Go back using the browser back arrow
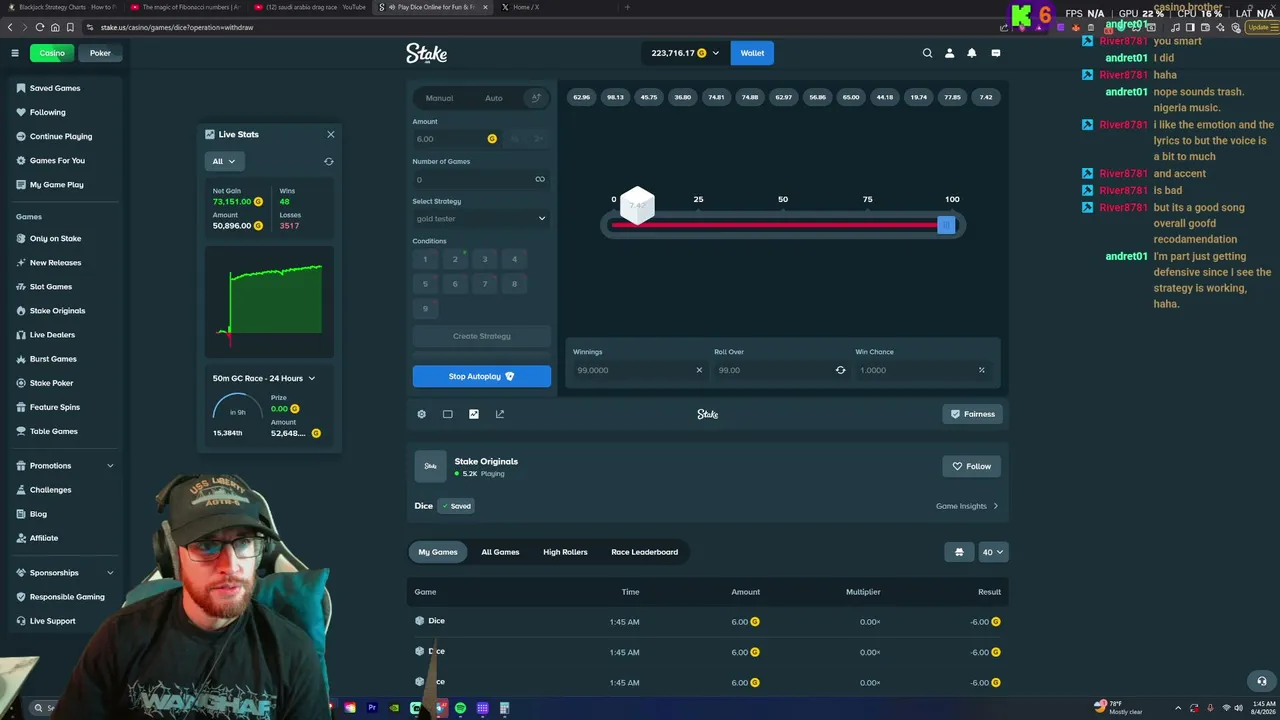Image resolution: width=1280 pixels, height=720 pixels. tap(10, 27)
